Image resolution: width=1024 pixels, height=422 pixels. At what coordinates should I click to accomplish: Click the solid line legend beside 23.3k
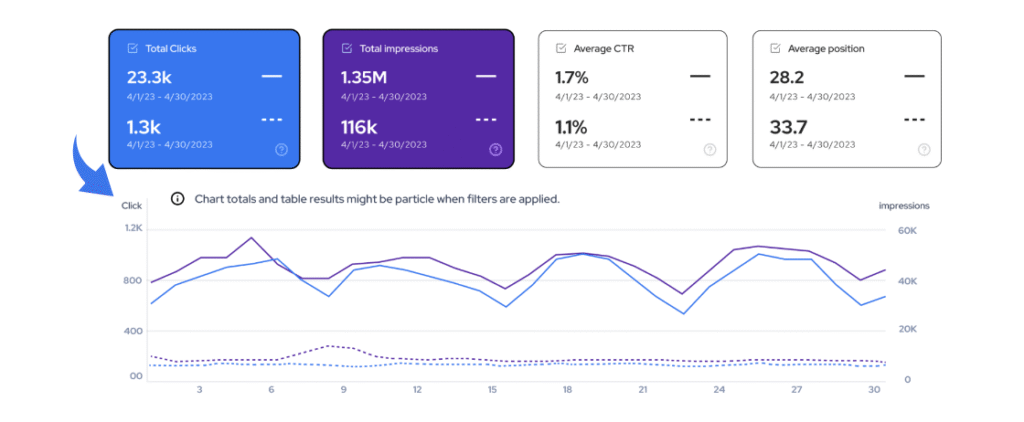click(272, 76)
